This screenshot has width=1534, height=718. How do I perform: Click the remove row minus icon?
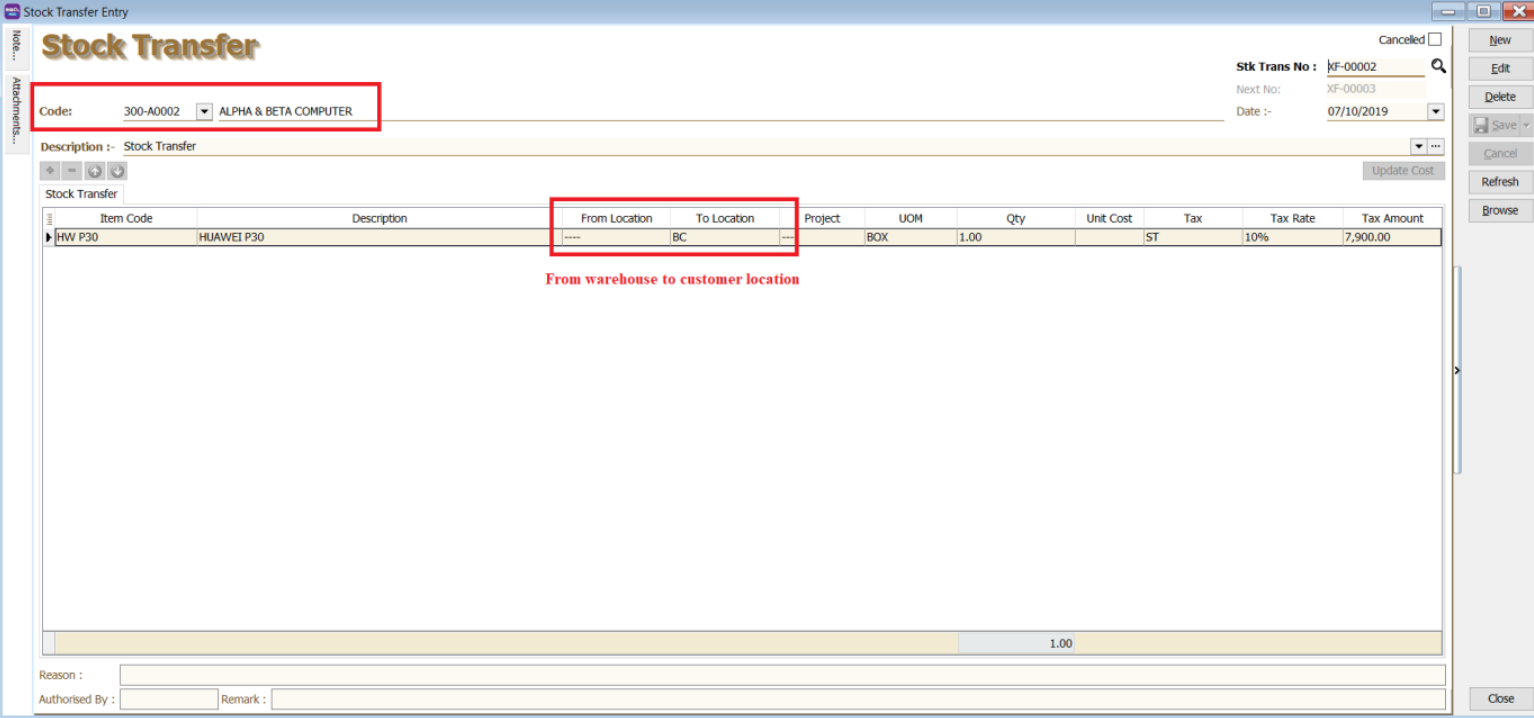72,172
